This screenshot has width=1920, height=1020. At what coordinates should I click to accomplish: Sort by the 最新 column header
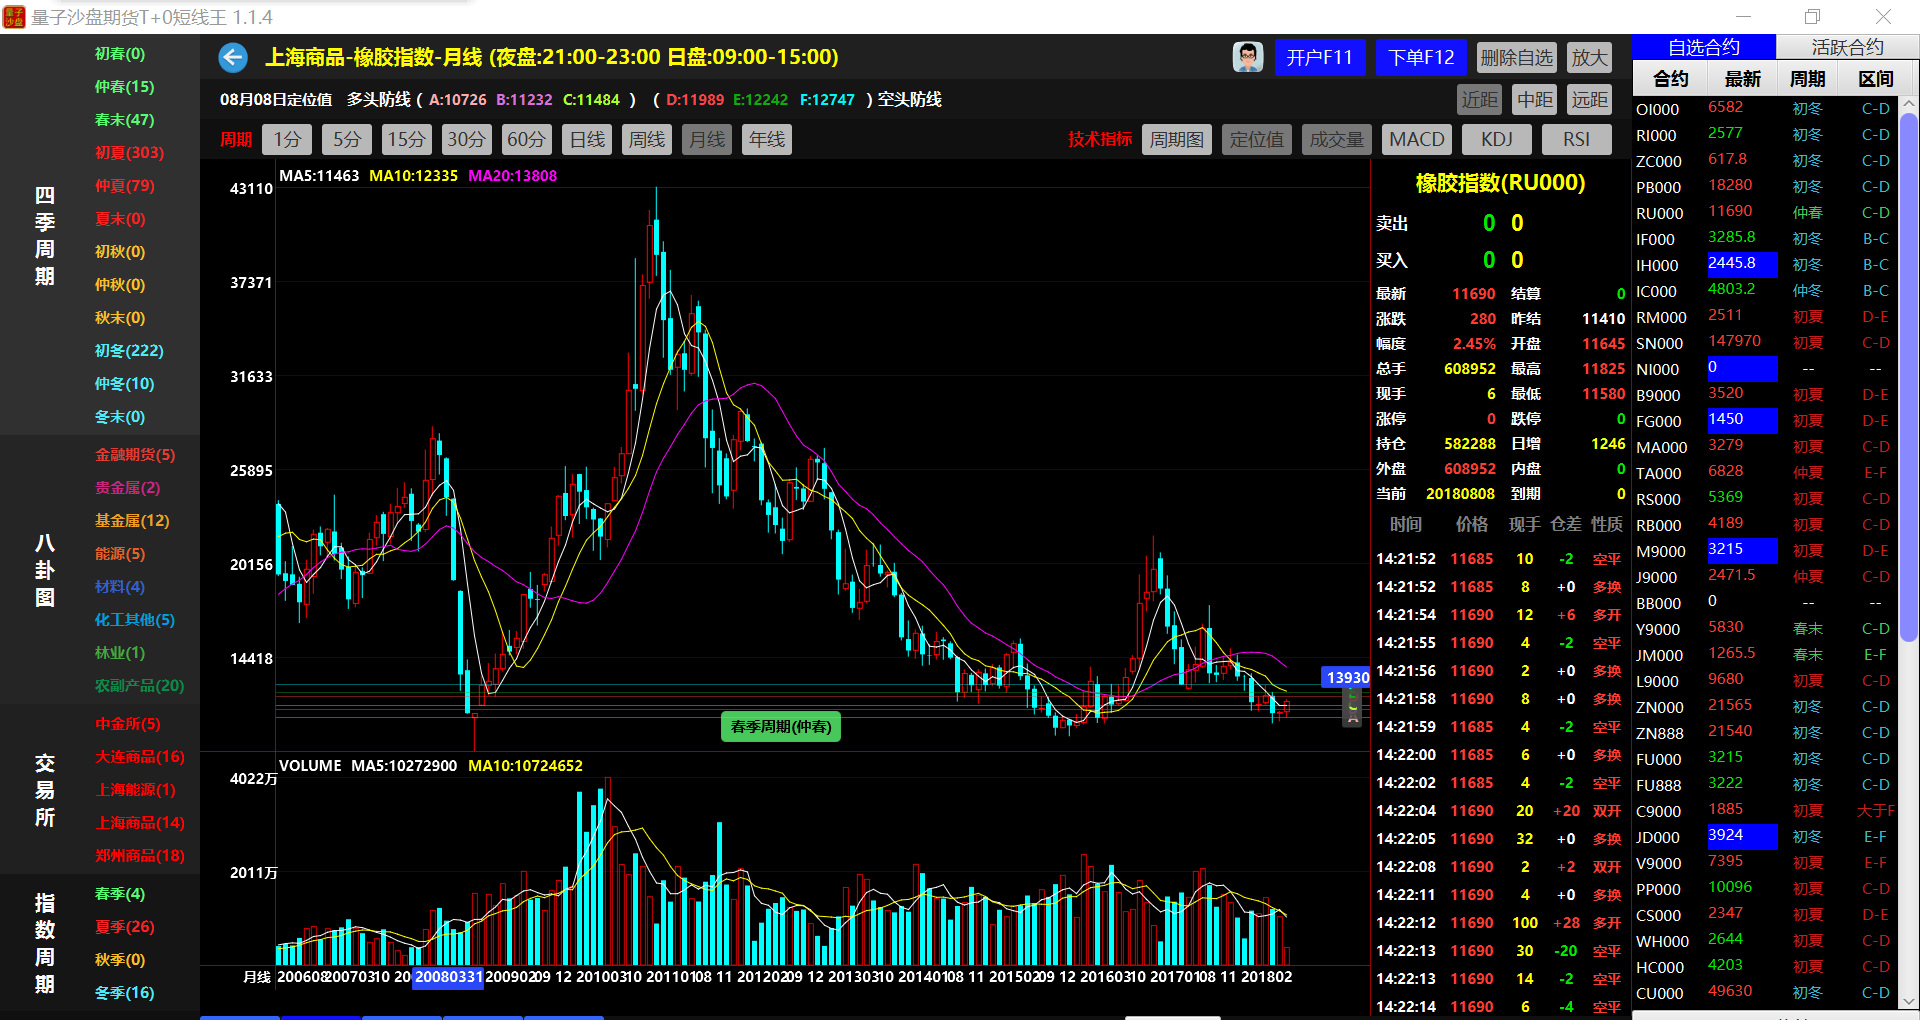click(1742, 78)
